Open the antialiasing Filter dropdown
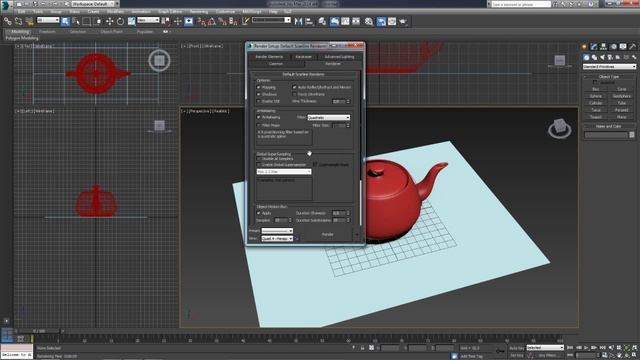 [329, 118]
